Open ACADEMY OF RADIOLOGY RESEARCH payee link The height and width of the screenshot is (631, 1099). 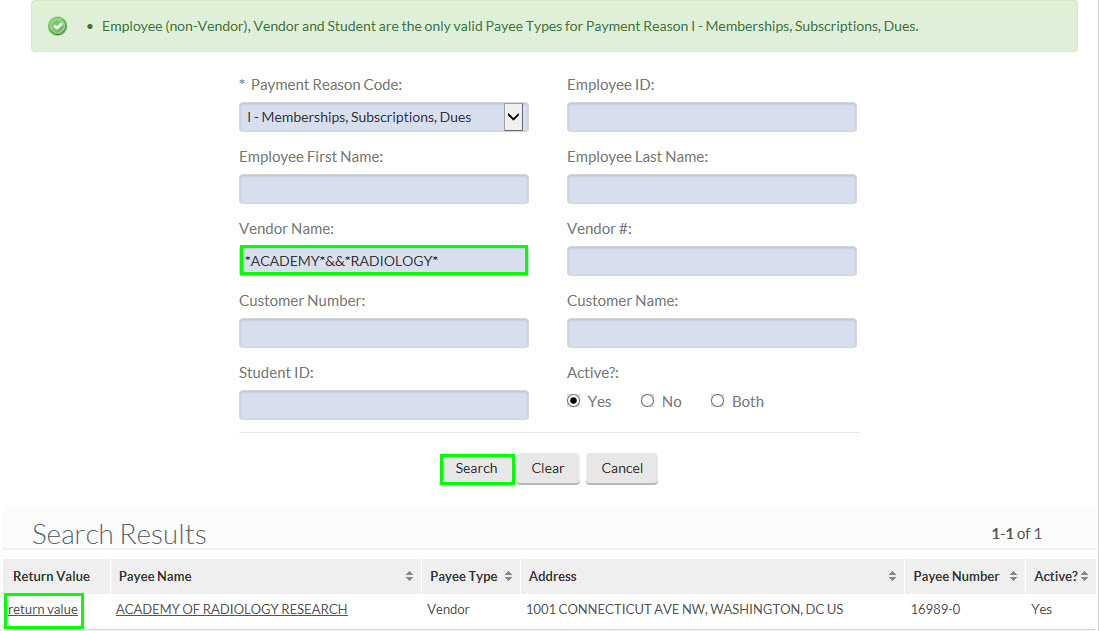(x=231, y=609)
